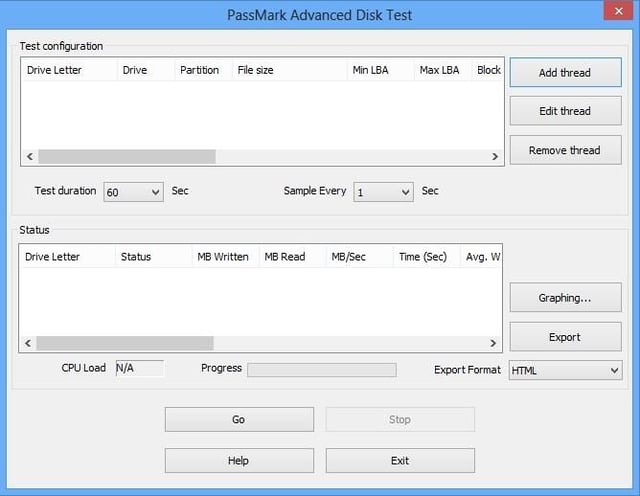Screen dimensions: 640x496
Task: Click the Test configuration horizontal scrollbar thumb
Action: [x=127, y=156]
